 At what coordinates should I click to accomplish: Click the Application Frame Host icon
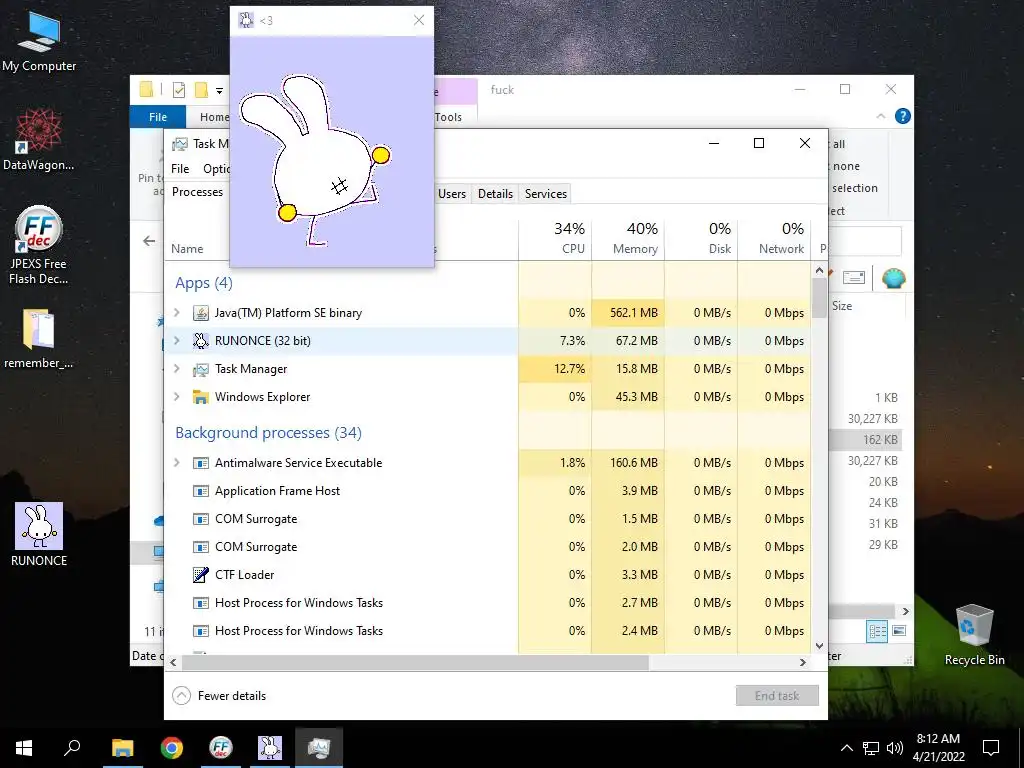[x=200, y=491]
